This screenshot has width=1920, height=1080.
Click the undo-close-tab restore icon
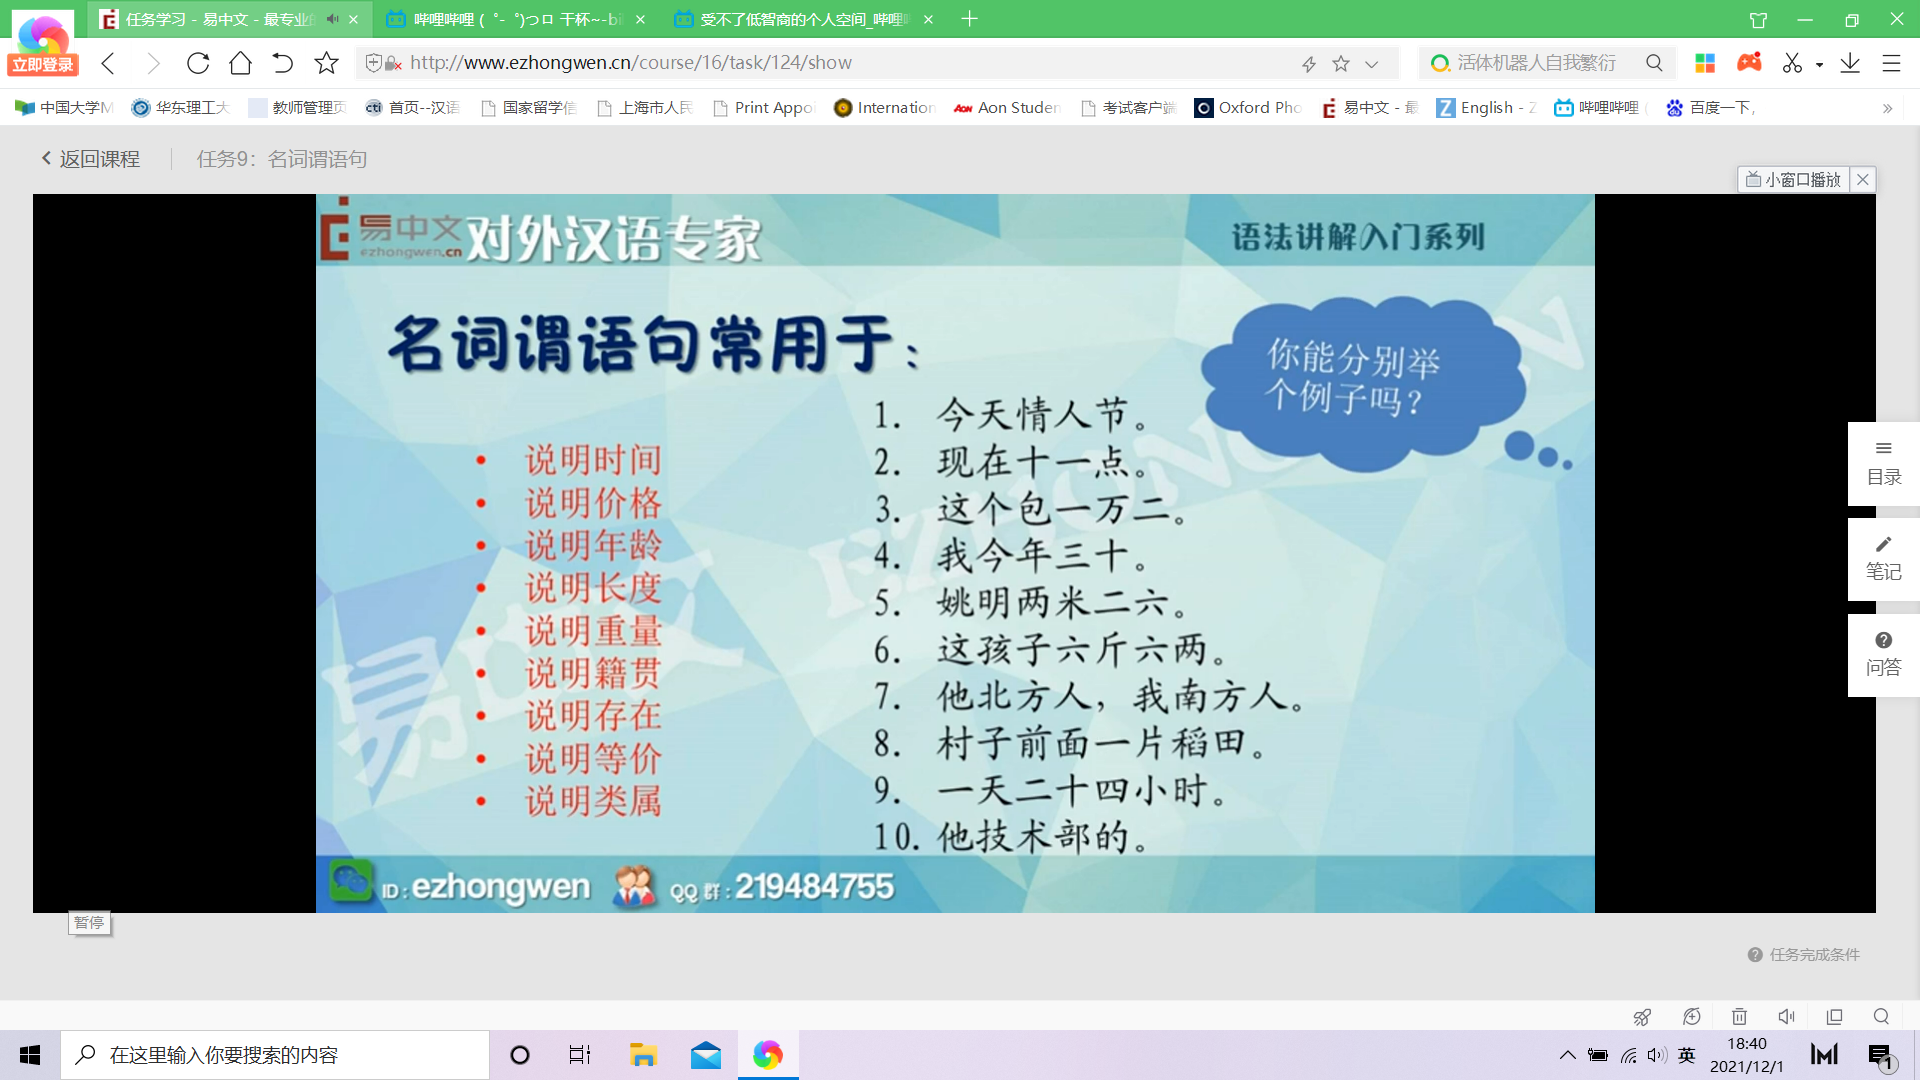click(x=283, y=63)
